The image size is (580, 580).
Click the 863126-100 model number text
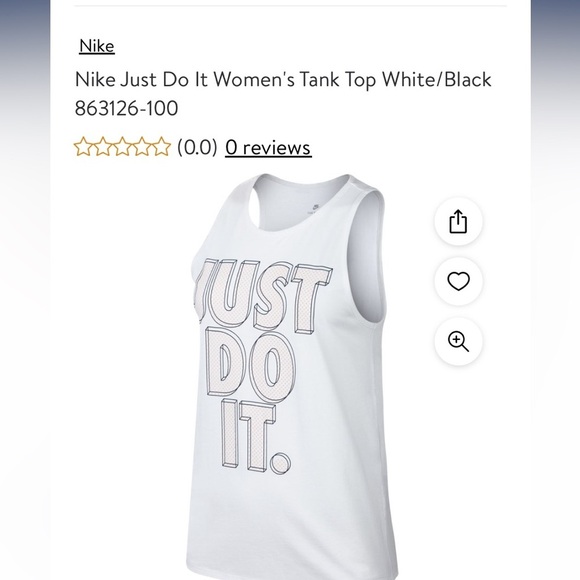[127, 108]
